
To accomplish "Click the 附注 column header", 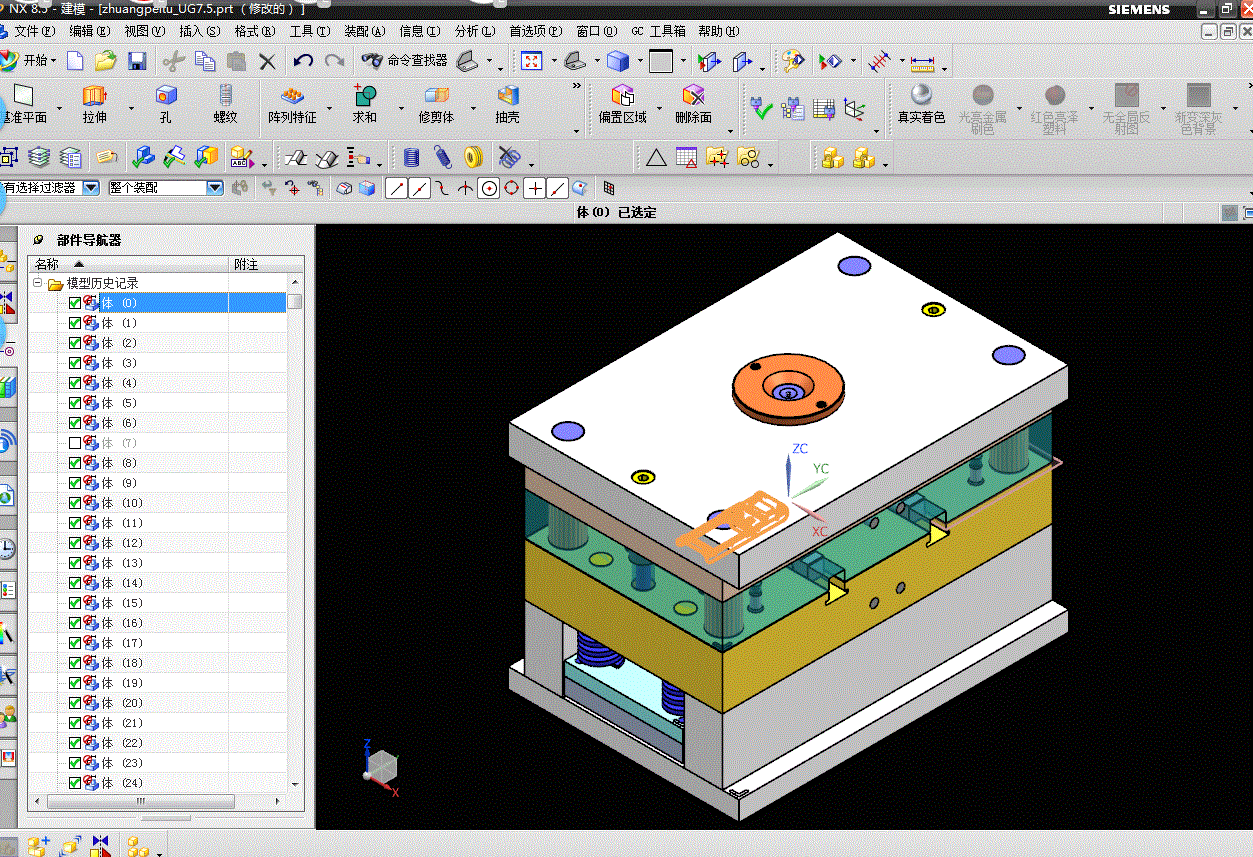I will (266, 264).
